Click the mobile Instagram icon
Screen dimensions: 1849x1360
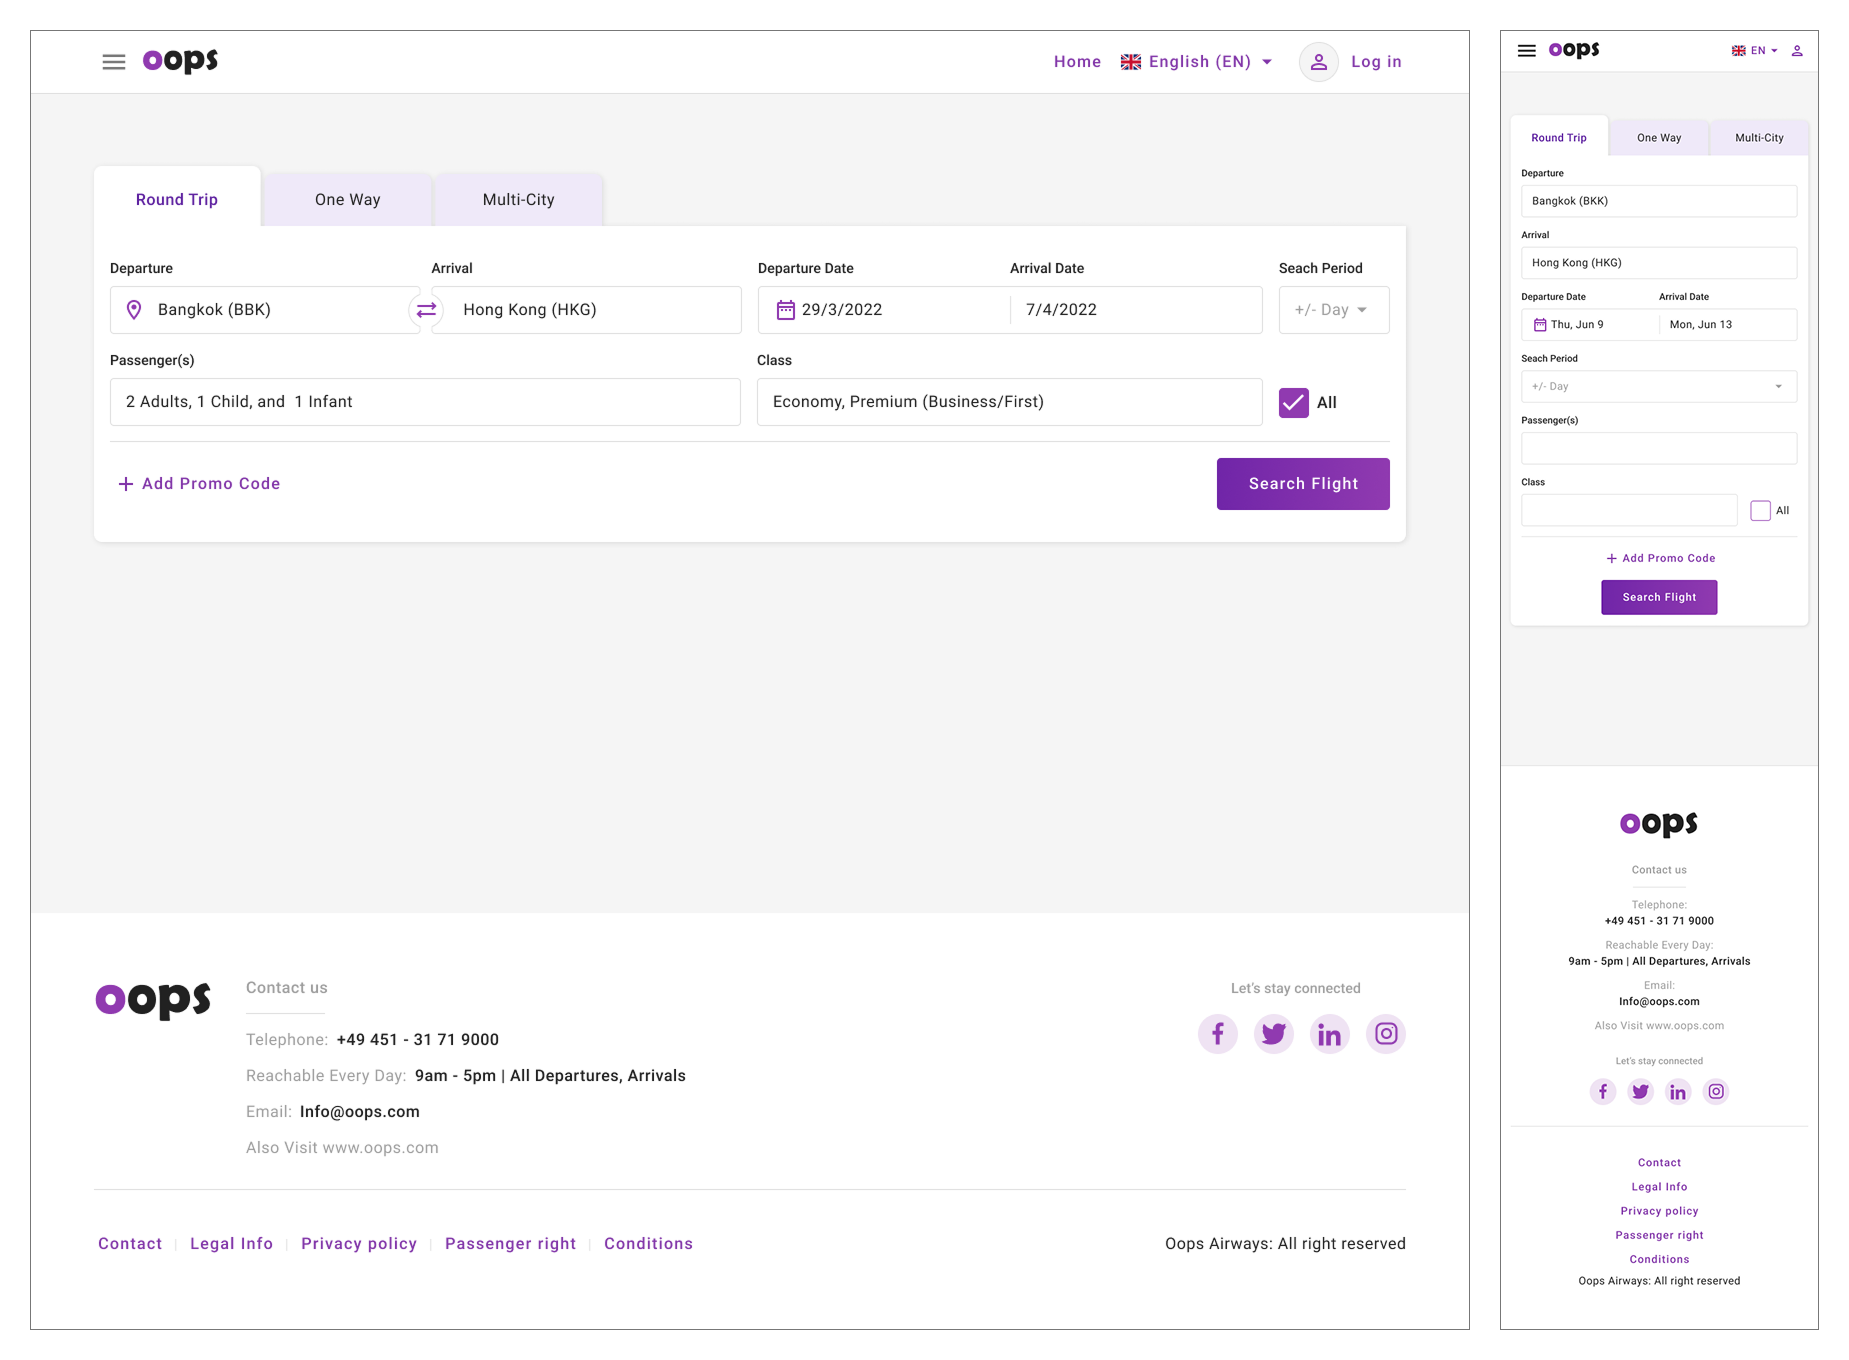click(1716, 1092)
